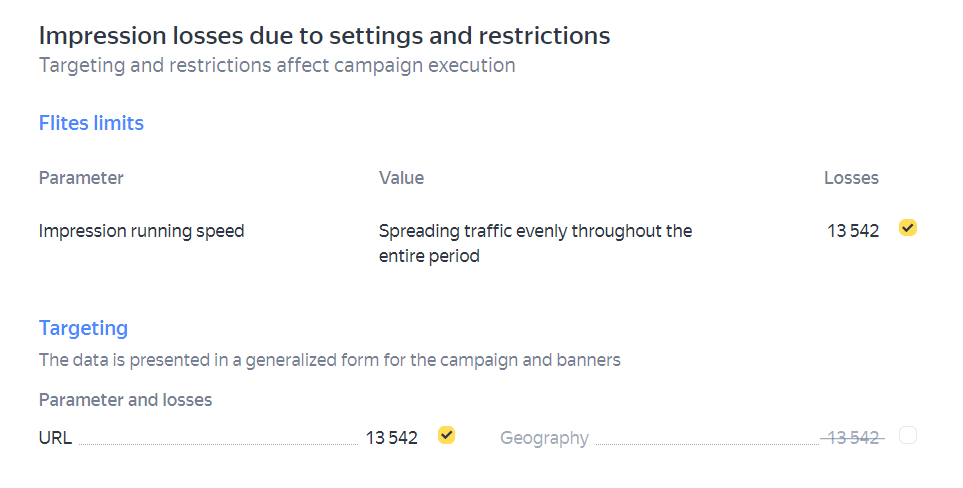This screenshot has width=963, height=488.
Task: Click the 'Parameter and losses' label
Action: tap(125, 400)
